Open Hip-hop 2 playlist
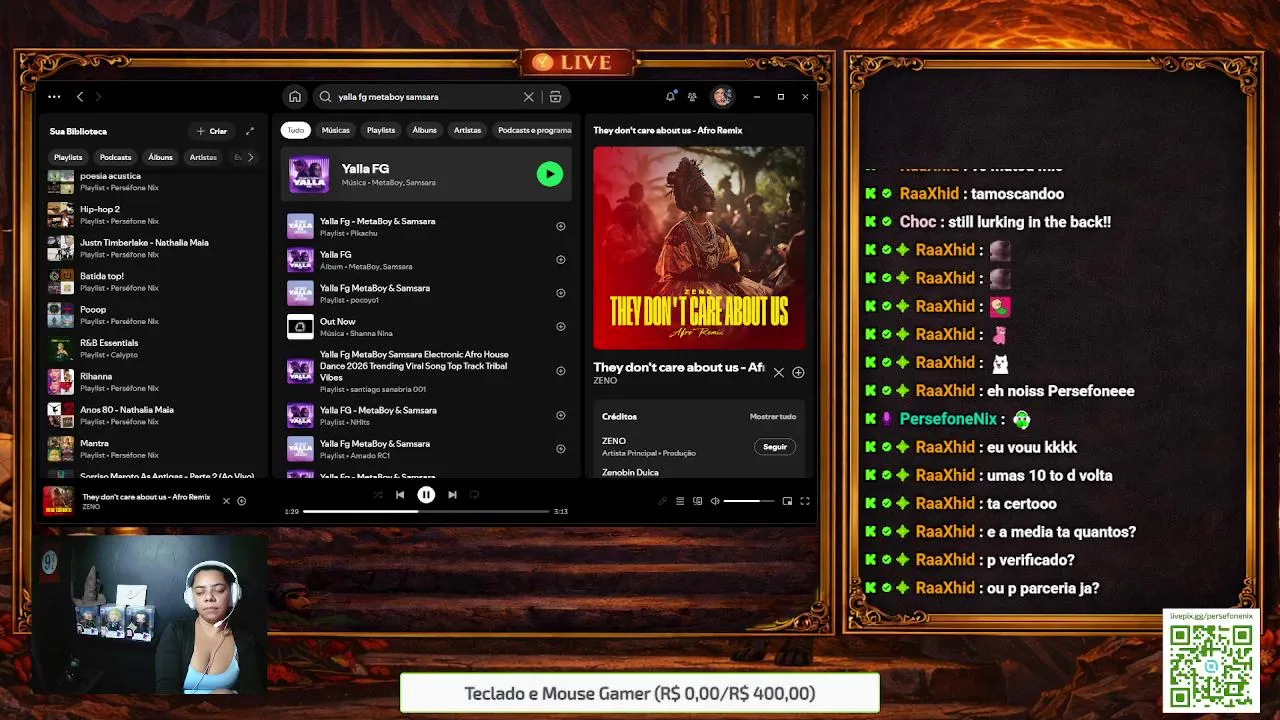Screen dimensions: 1280x720 pyautogui.click(x=155, y=215)
